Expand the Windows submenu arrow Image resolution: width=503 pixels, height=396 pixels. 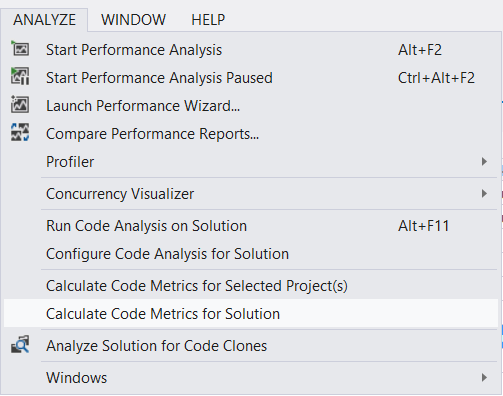(x=484, y=378)
